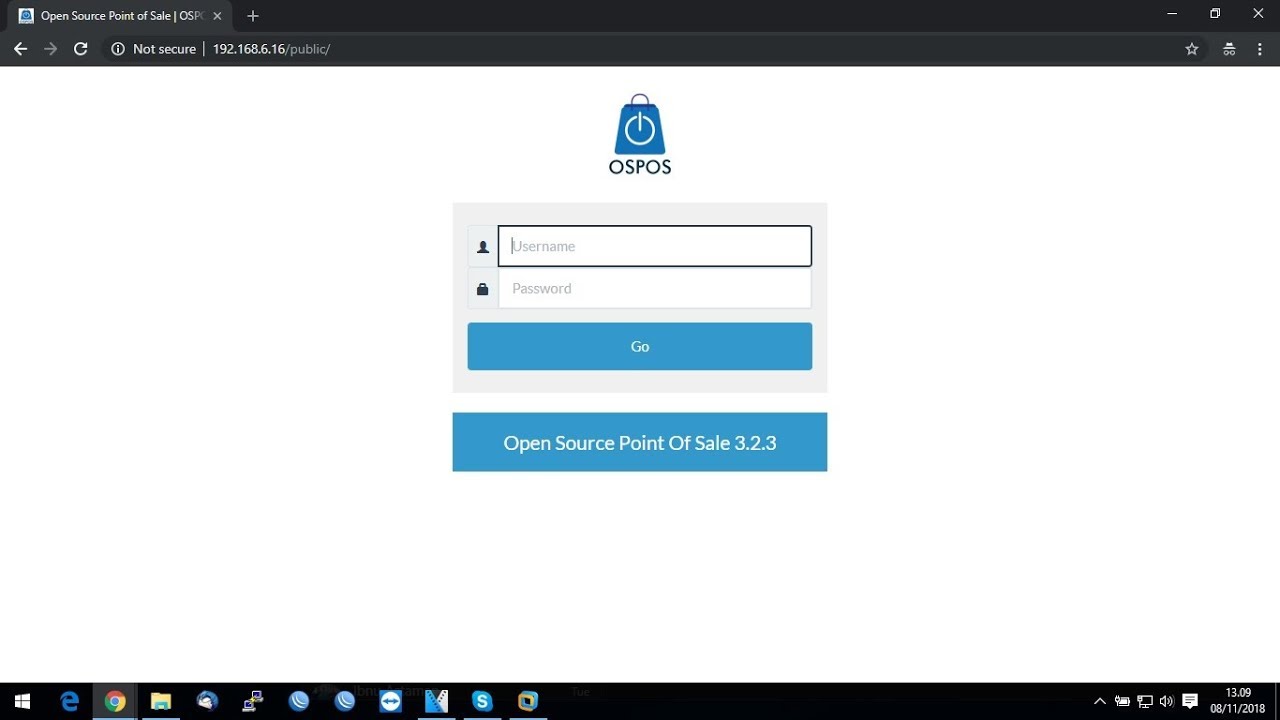This screenshot has width=1280, height=720.
Task: Click the volume speaker icon
Action: point(1167,701)
